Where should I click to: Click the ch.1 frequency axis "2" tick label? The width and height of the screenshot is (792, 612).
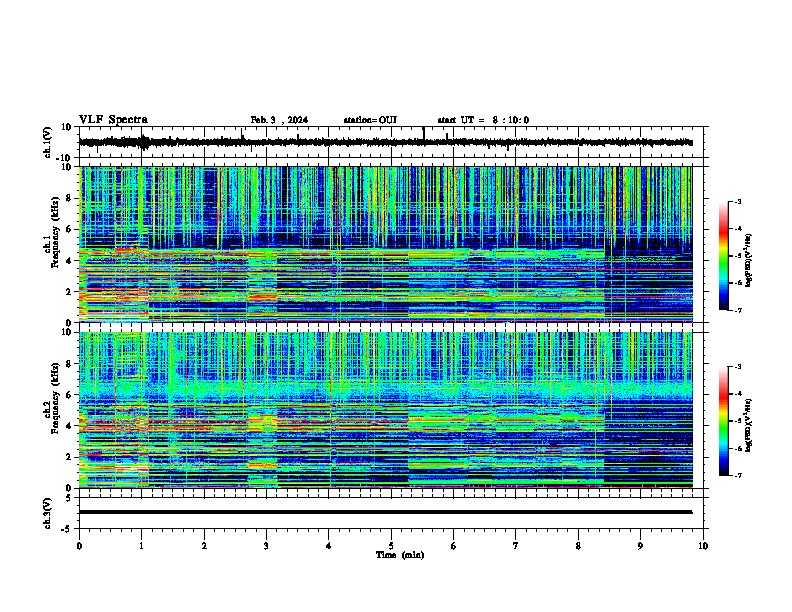coord(69,291)
